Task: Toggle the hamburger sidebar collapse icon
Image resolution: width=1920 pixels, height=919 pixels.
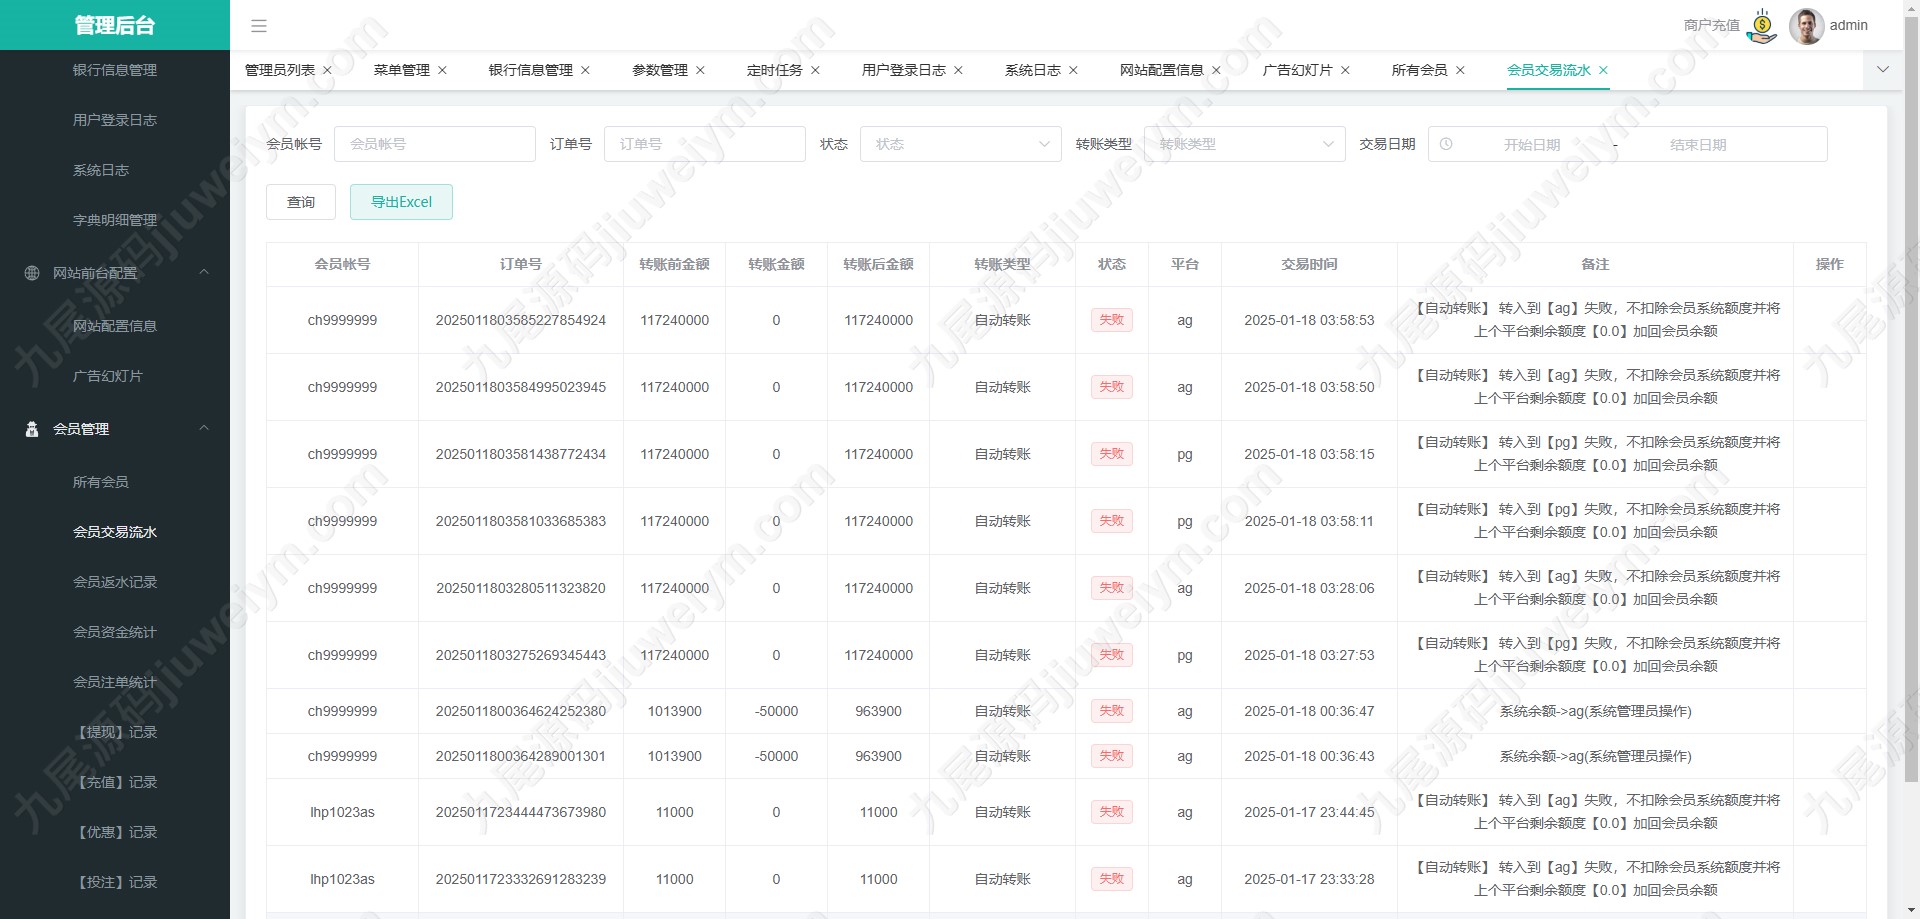Action: 259,26
